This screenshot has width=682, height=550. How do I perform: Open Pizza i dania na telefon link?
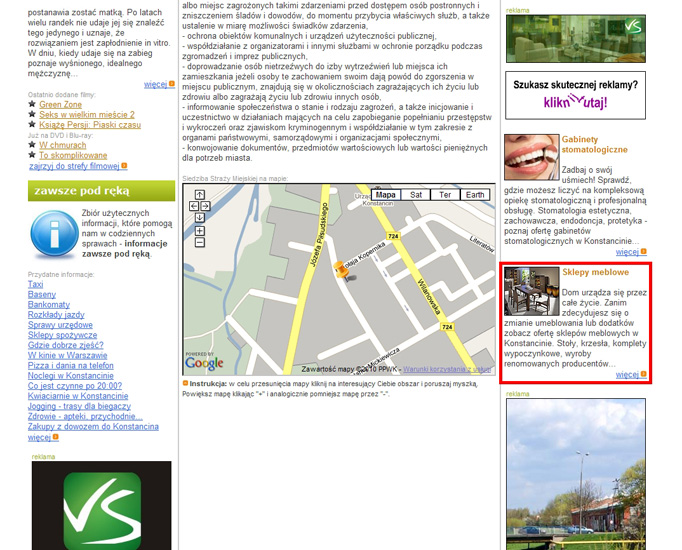[70, 366]
